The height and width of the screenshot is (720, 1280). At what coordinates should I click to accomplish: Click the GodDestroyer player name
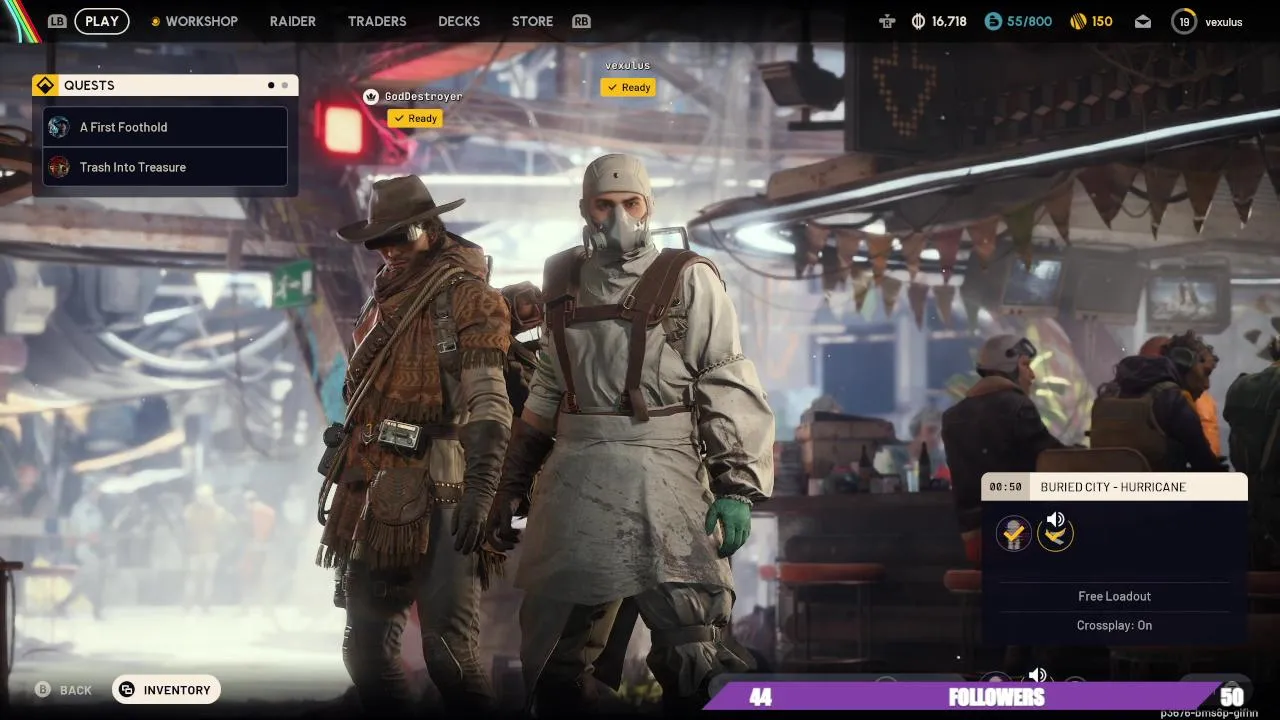(x=424, y=96)
